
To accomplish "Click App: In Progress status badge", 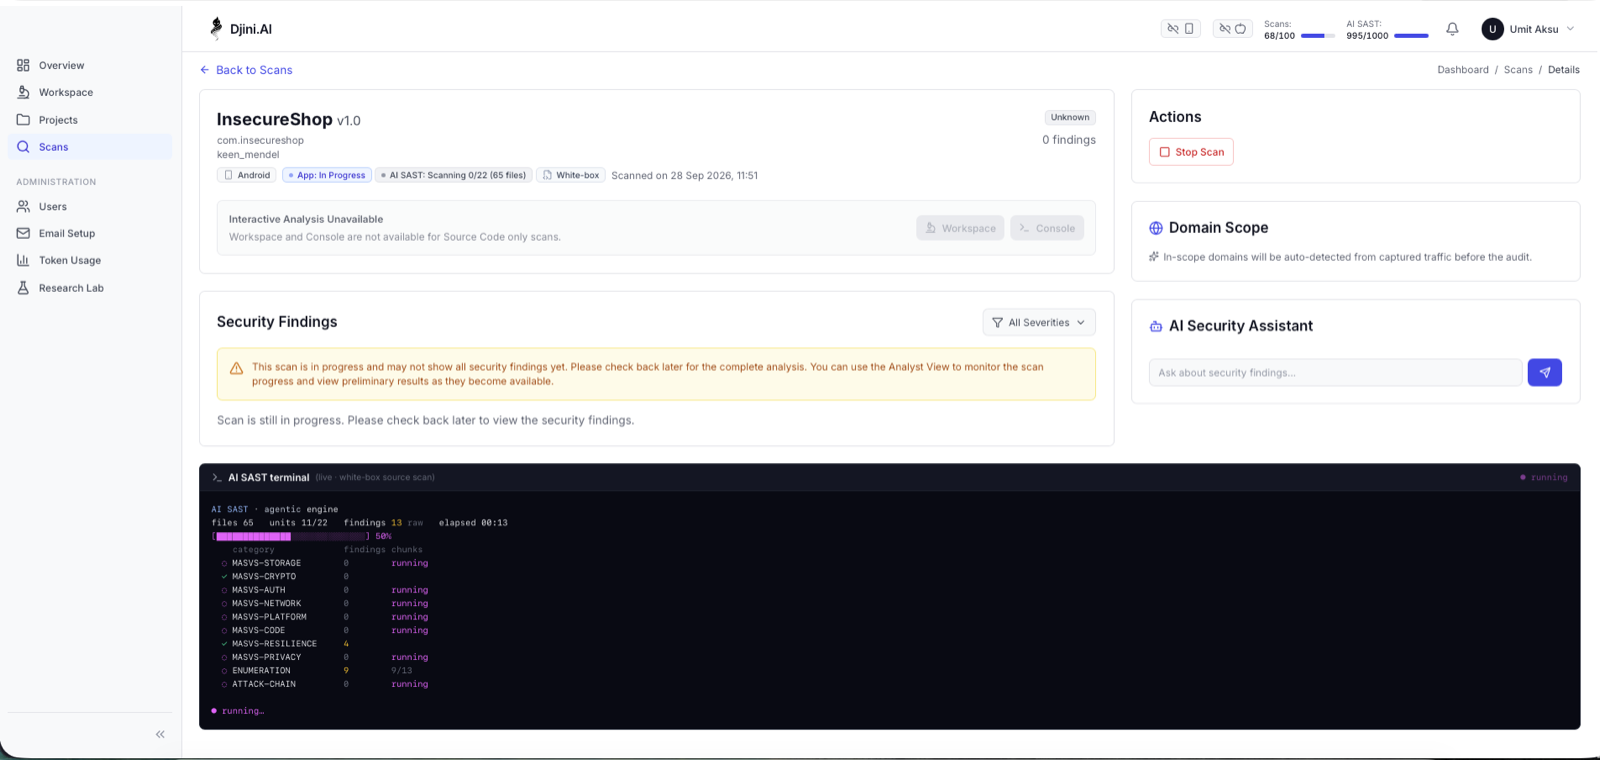I will point(327,175).
